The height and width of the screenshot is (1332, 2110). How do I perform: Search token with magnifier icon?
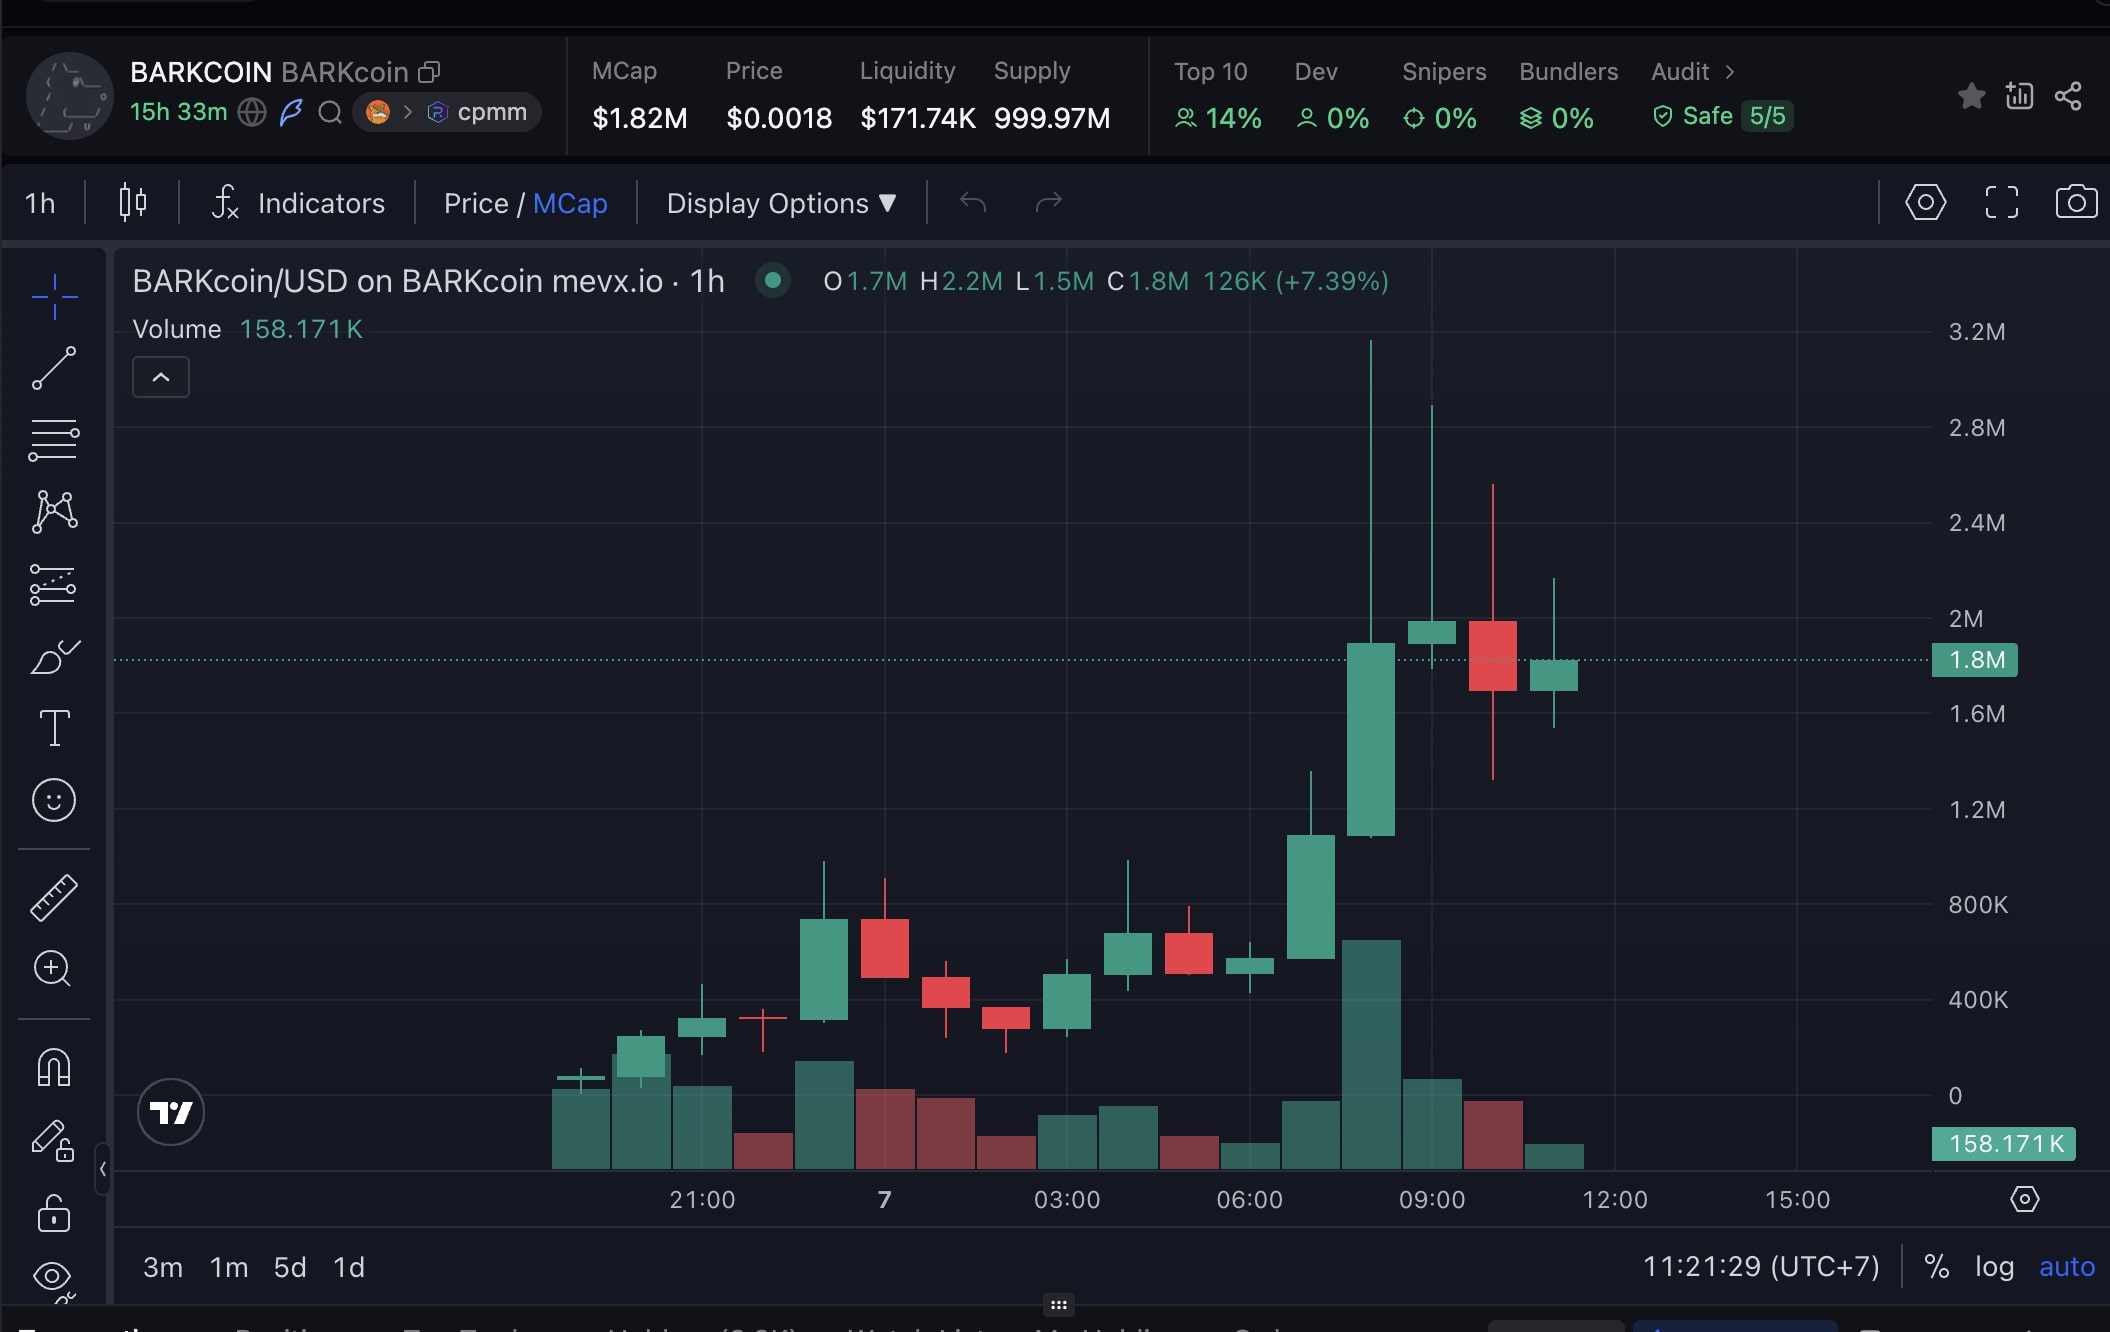pyautogui.click(x=330, y=112)
